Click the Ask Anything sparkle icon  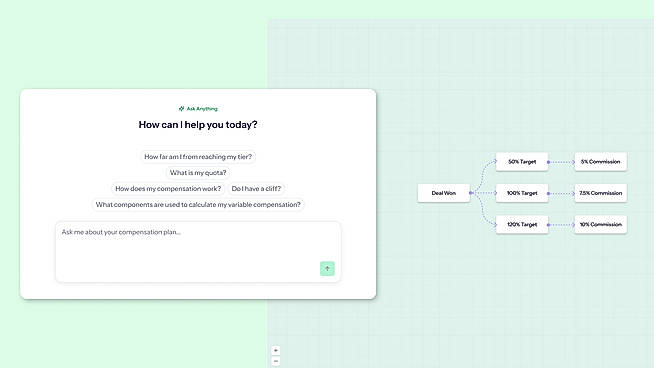(x=181, y=108)
